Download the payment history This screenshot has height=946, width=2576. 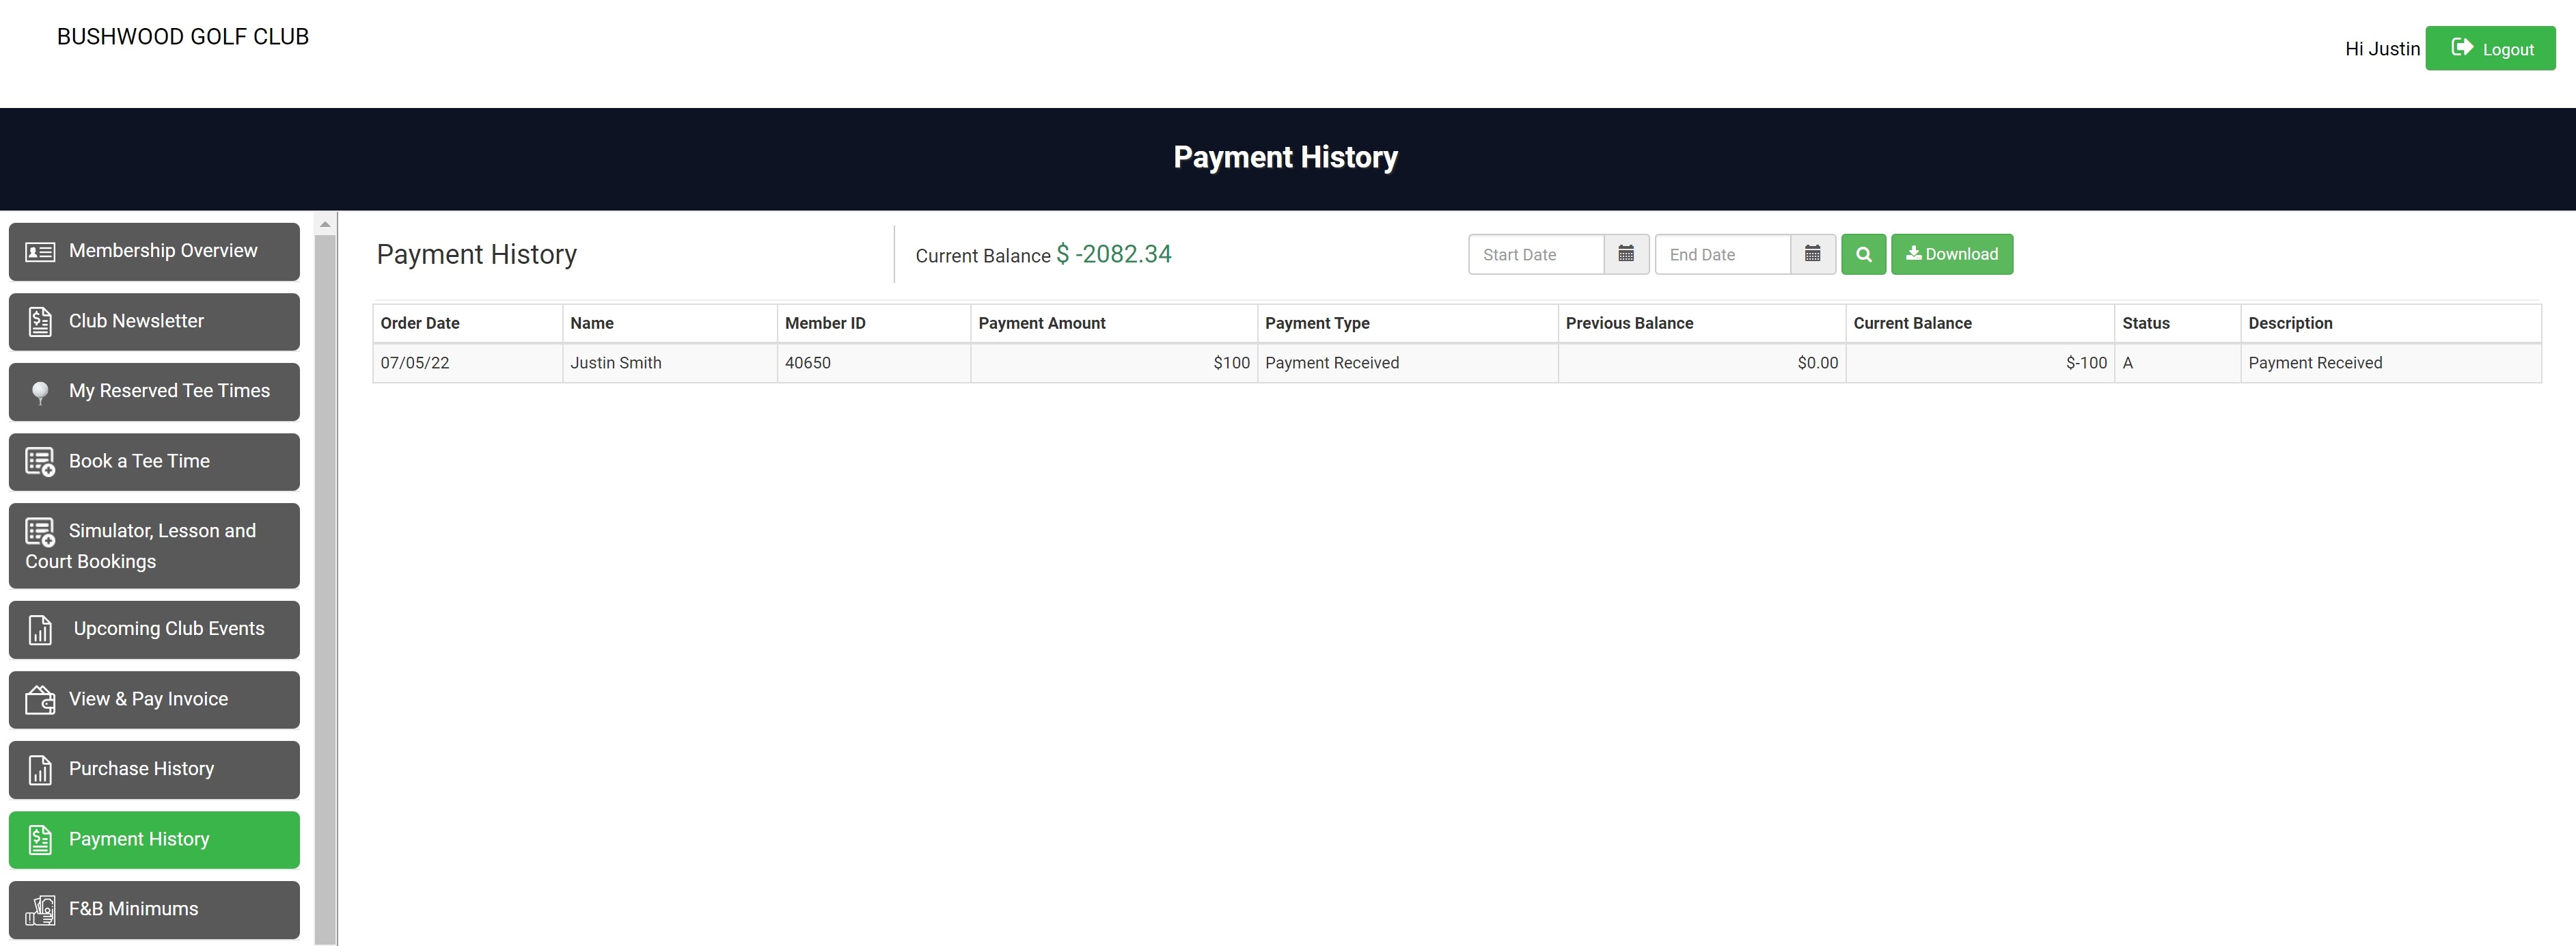coord(1951,254)
